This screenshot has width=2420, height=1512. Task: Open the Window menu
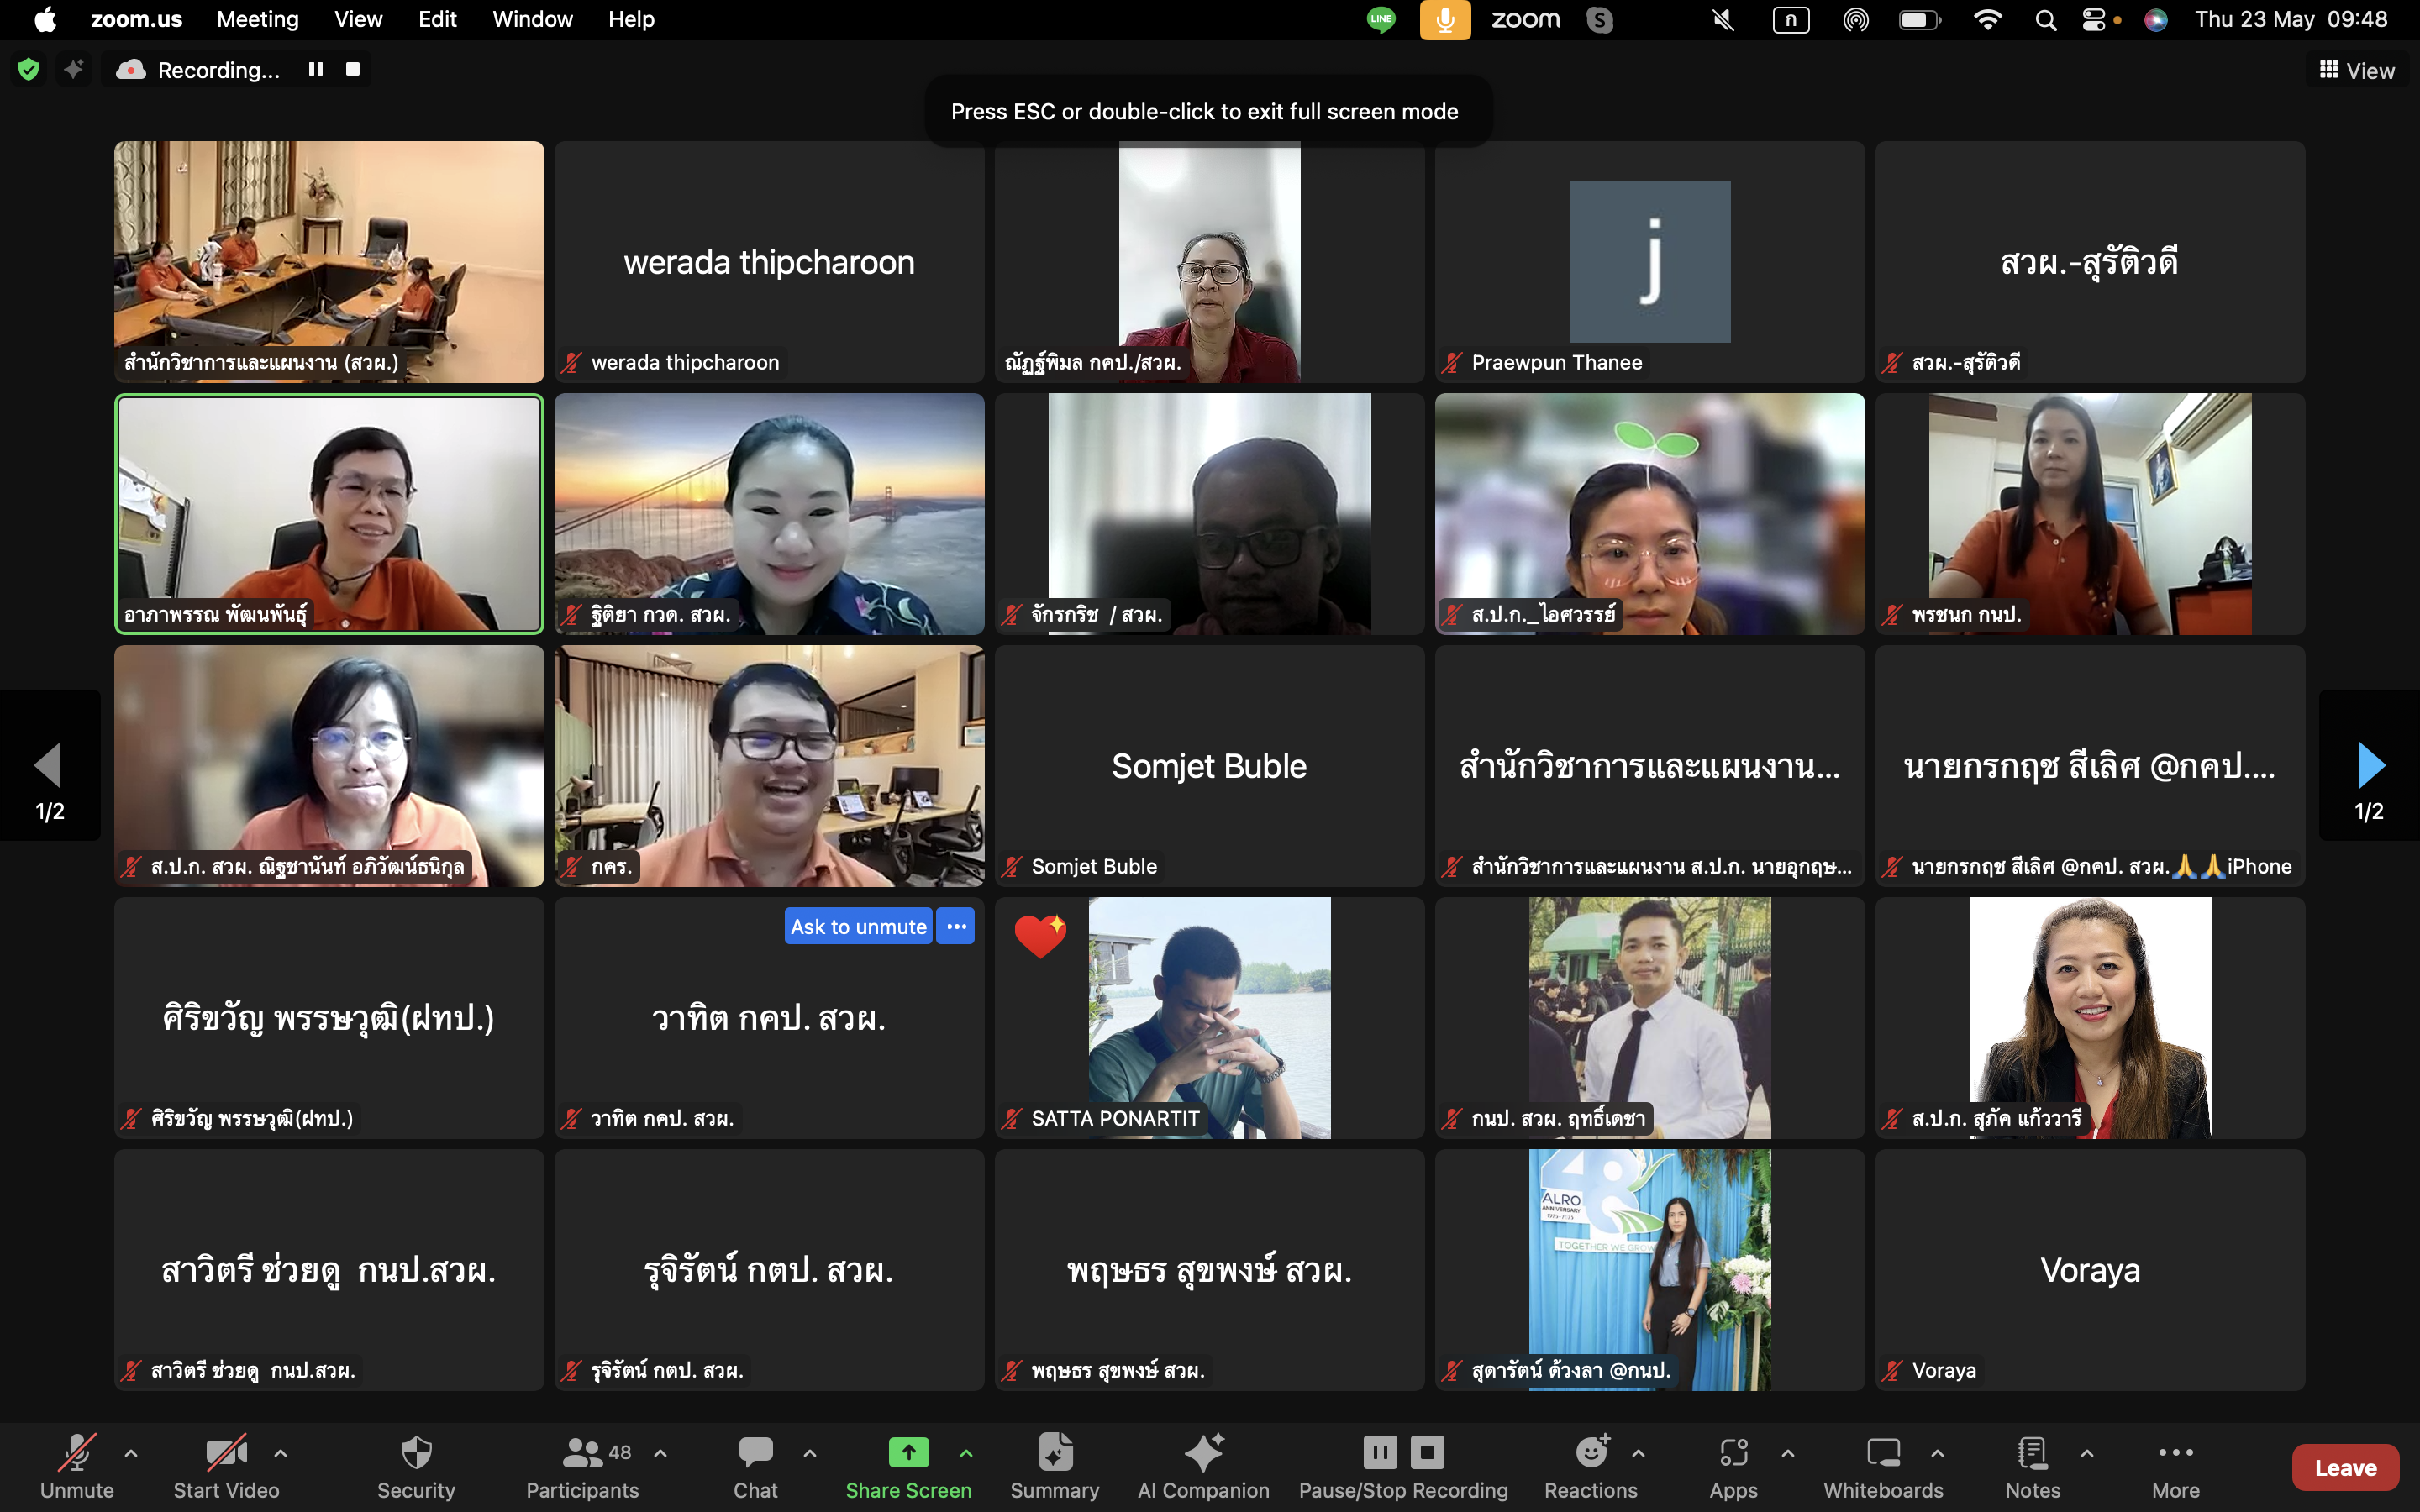pyautogui.click(x=532, y=19)
